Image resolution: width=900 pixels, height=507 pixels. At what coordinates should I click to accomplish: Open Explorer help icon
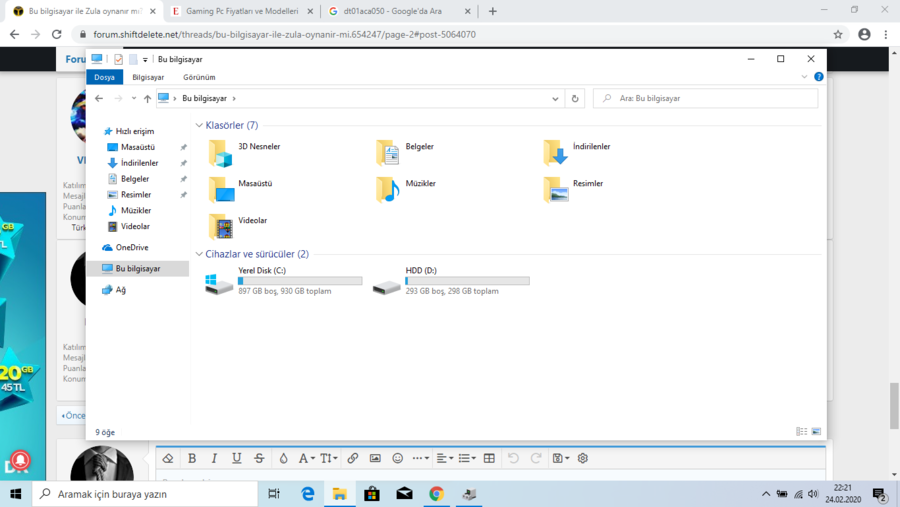[818, 77]
